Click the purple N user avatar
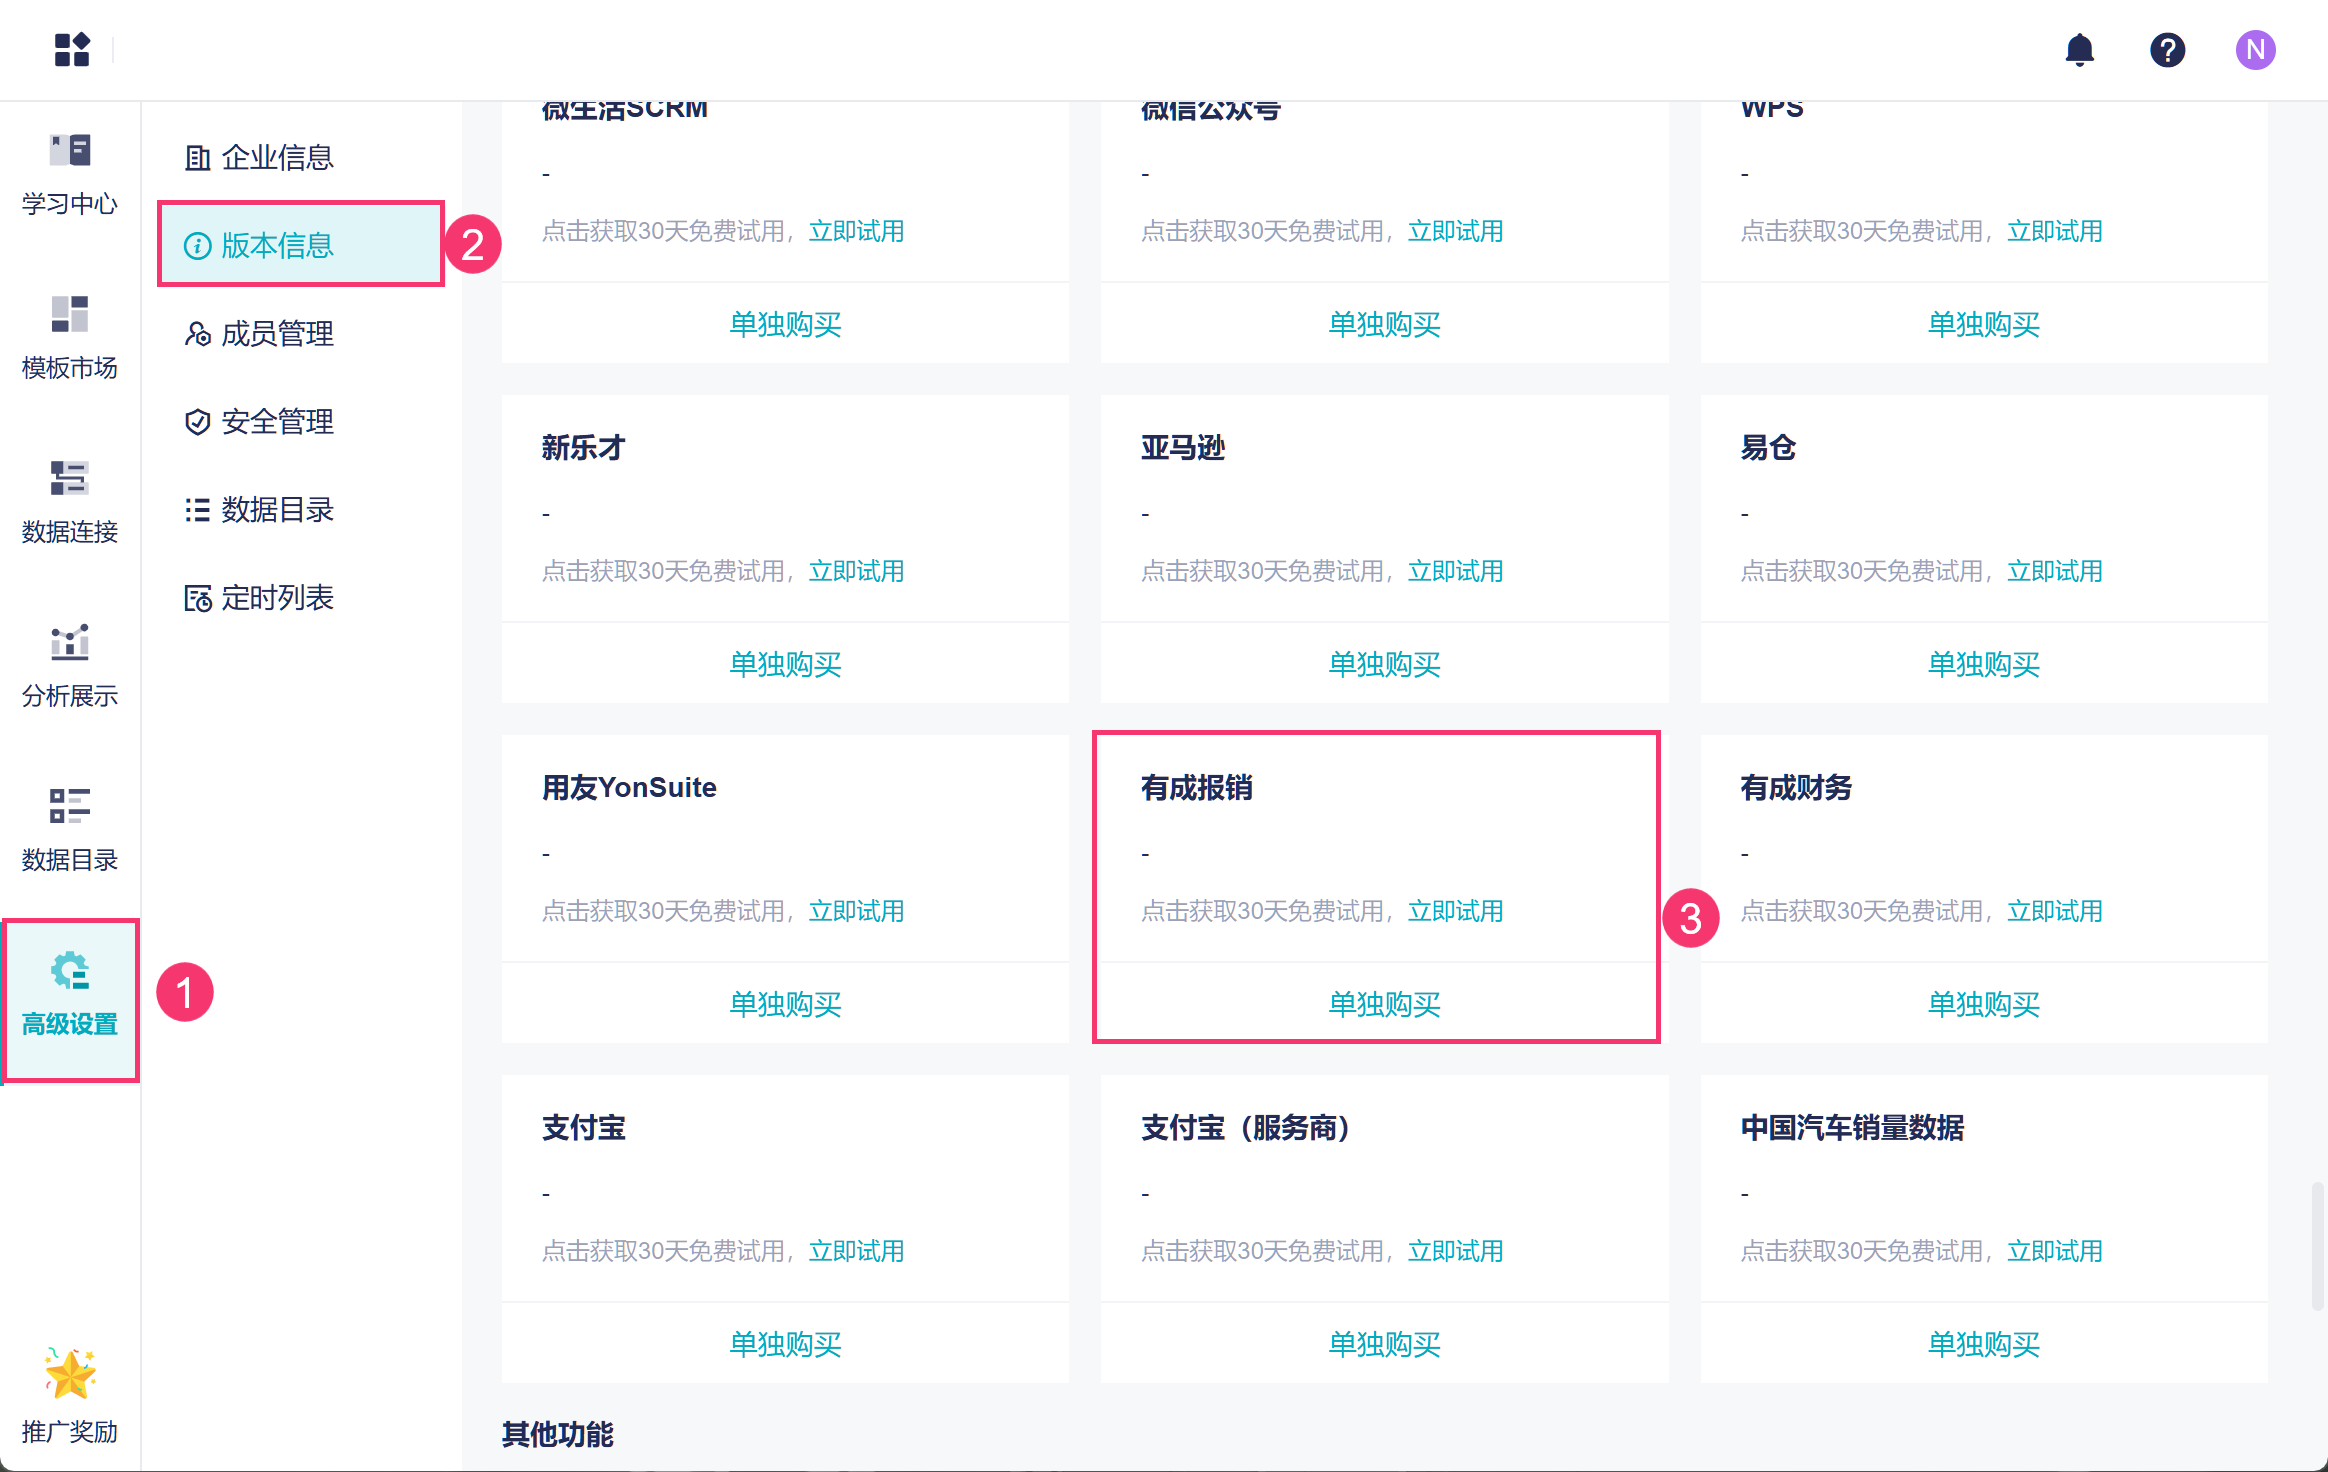The width and height of the screenshot is (2328, 1472). click(2255, 49)
